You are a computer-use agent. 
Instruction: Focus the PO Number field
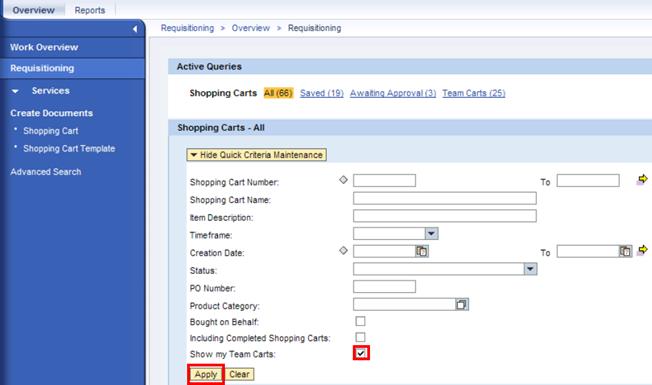point(384,286)
